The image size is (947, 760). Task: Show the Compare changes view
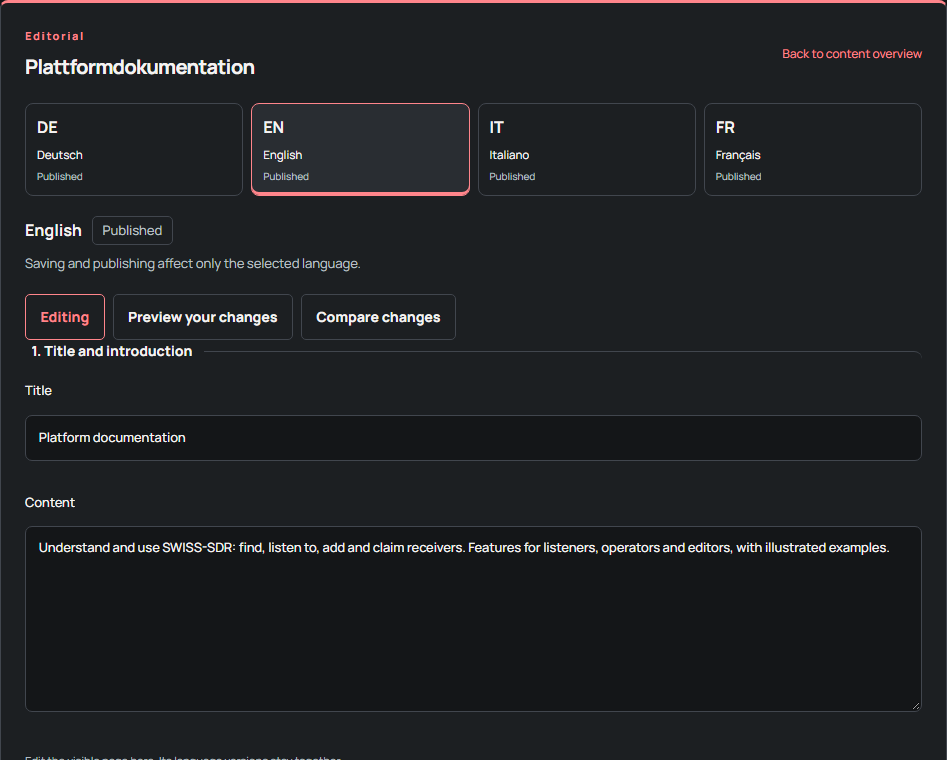tap(378, 317)
